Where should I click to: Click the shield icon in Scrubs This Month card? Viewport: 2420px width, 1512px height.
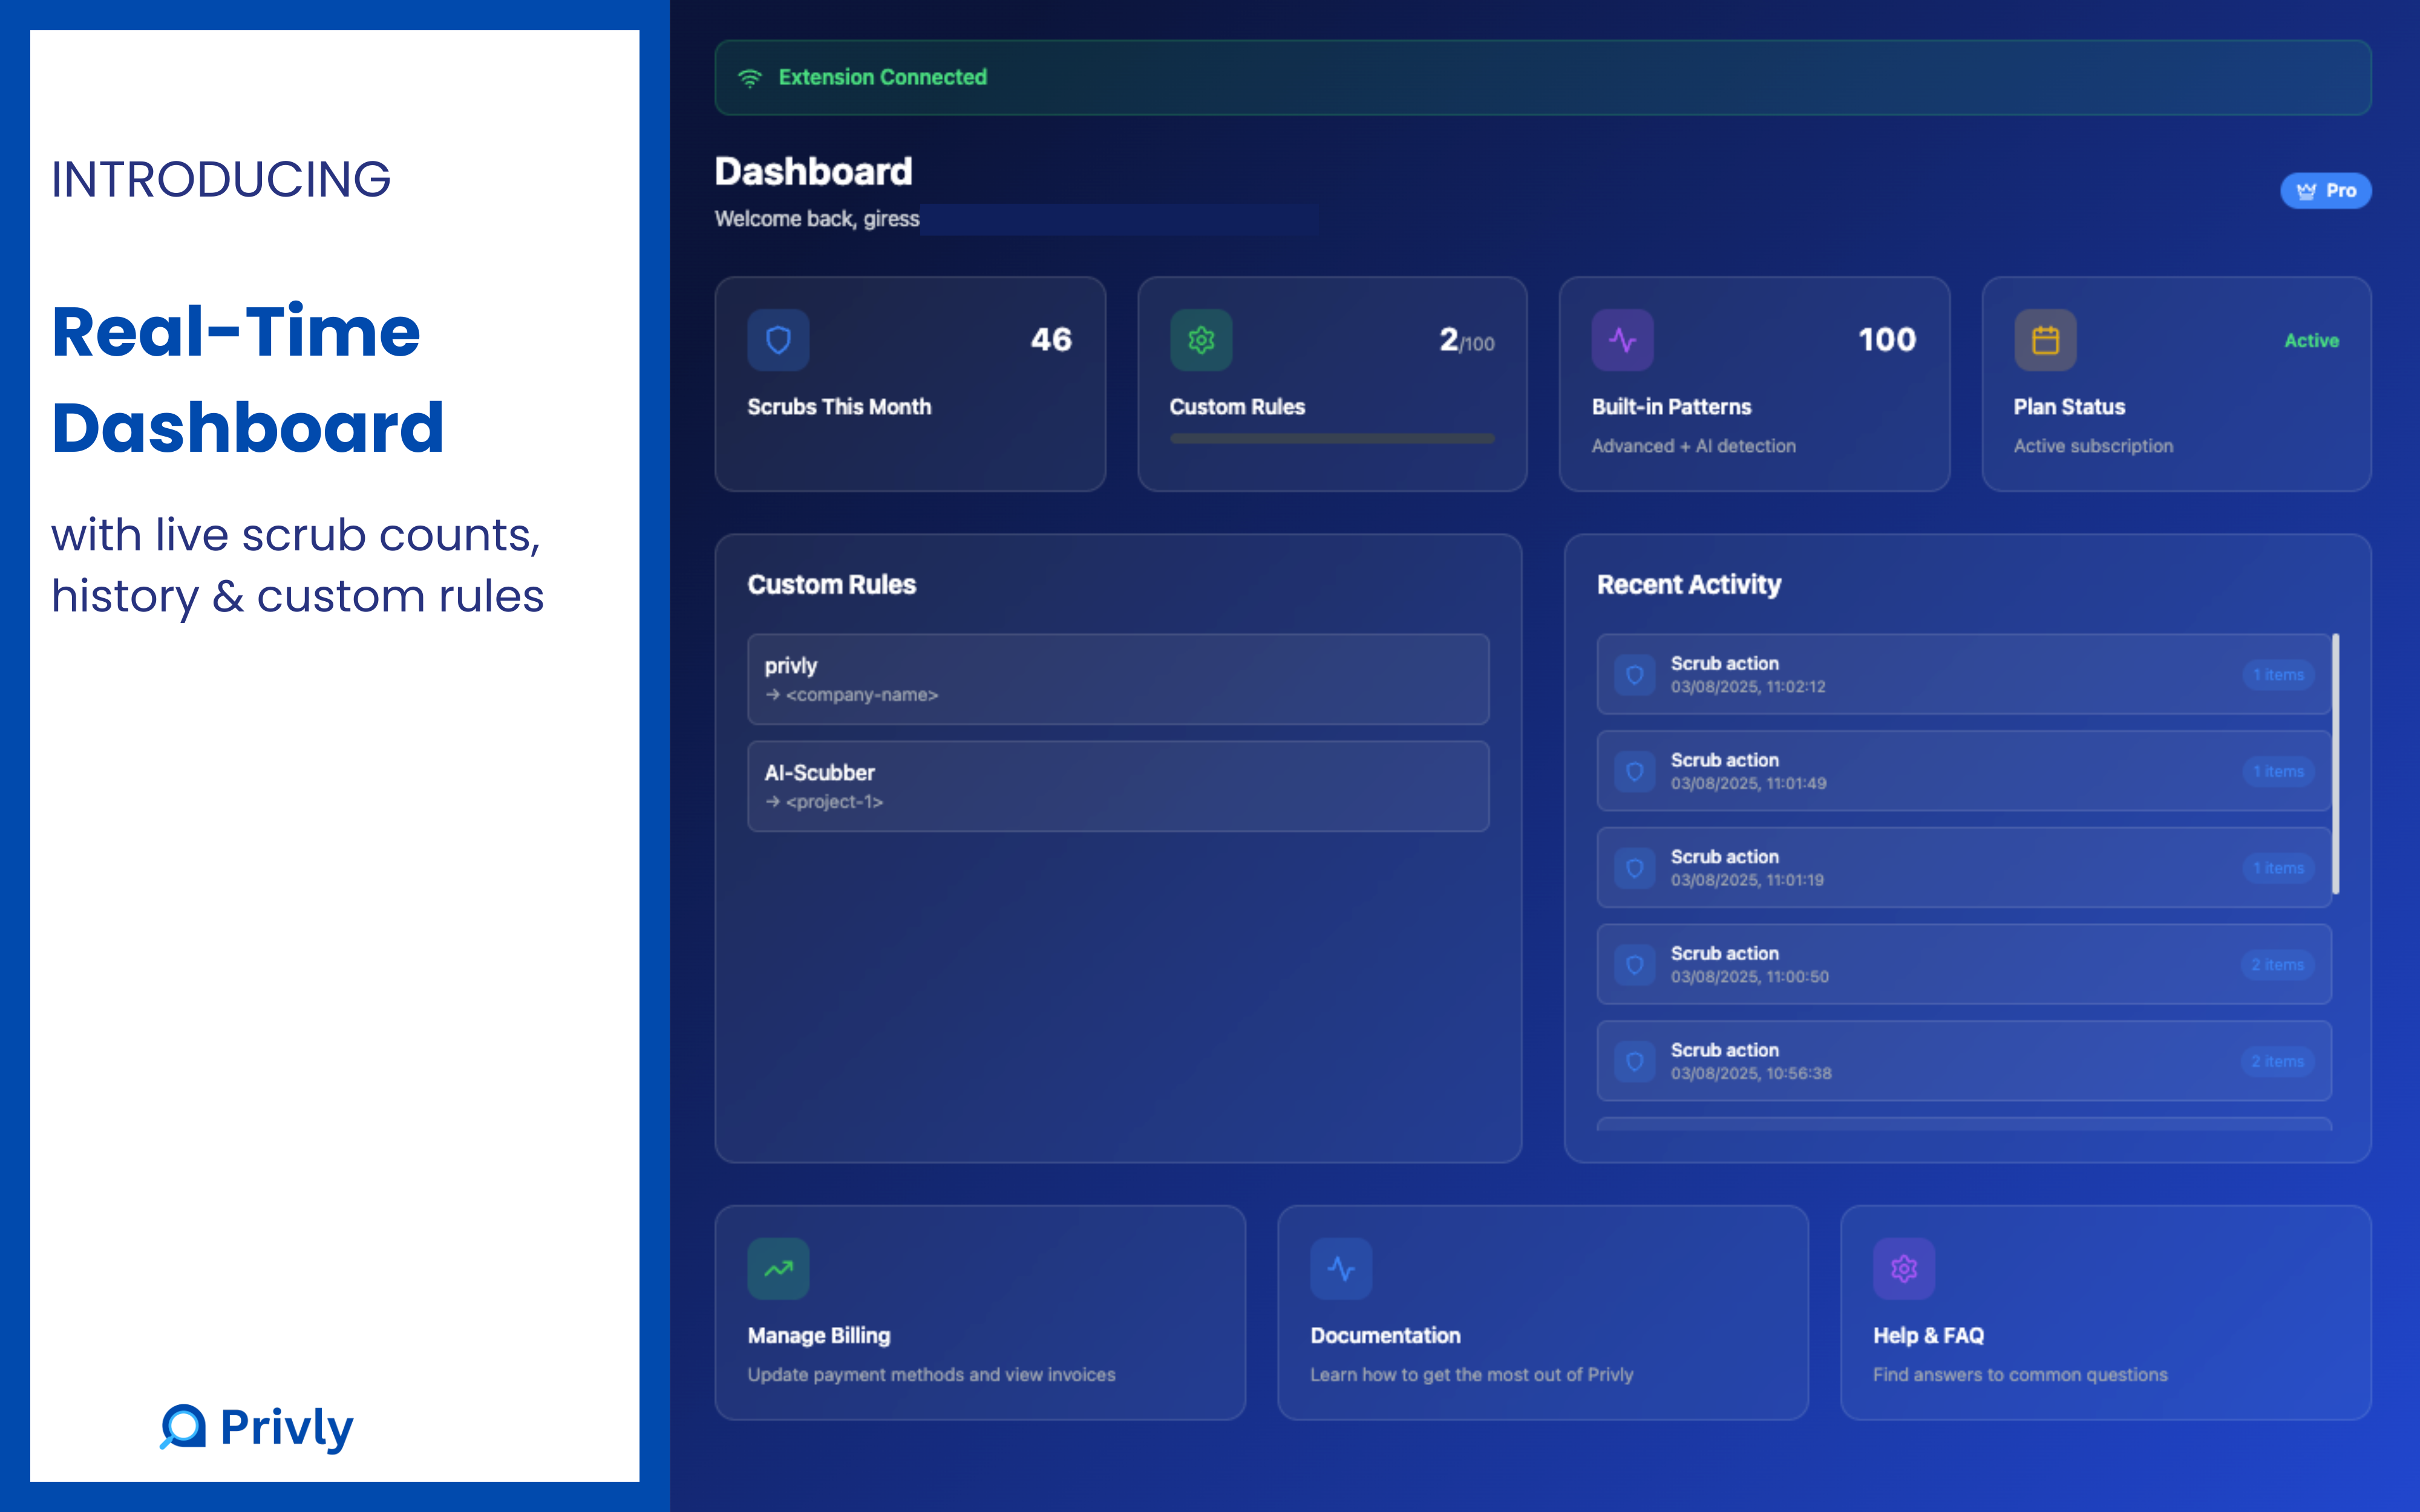[x=778, y=340]
